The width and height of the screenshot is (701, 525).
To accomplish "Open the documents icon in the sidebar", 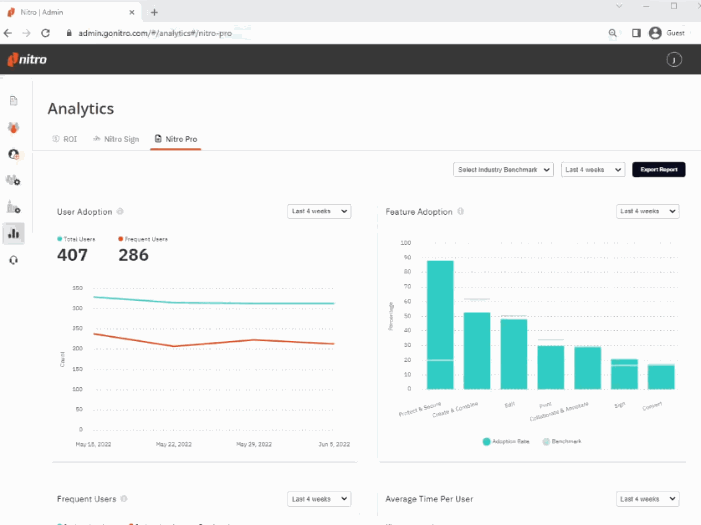I will tap(14, 101).
